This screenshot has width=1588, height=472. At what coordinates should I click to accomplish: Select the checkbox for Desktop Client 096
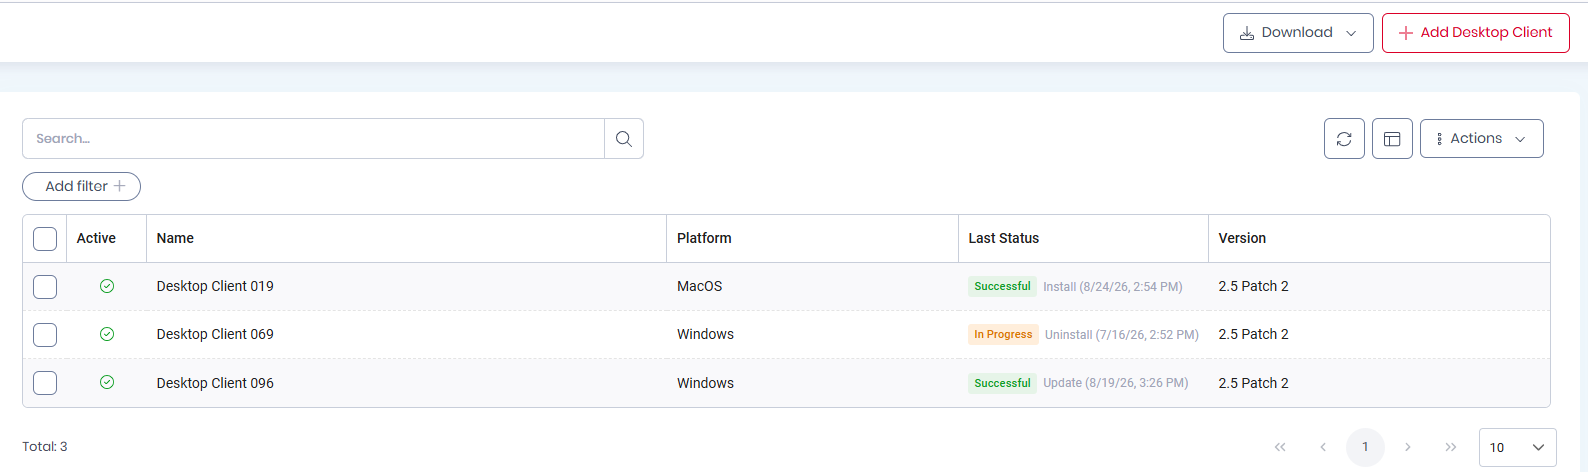(45, 383)
